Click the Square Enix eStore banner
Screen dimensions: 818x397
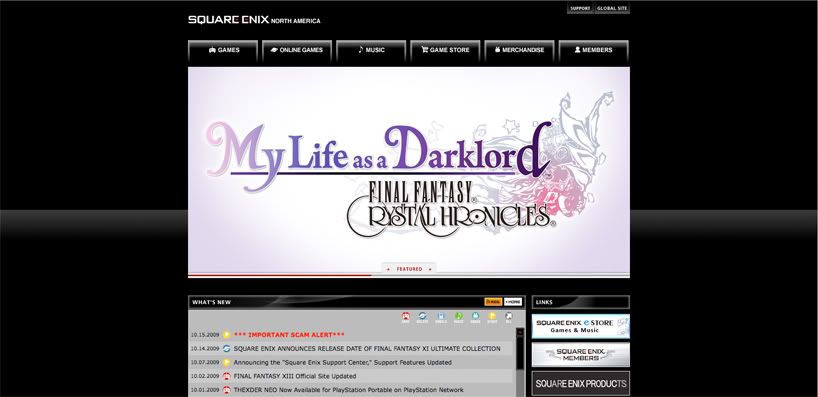pos(581,327)
